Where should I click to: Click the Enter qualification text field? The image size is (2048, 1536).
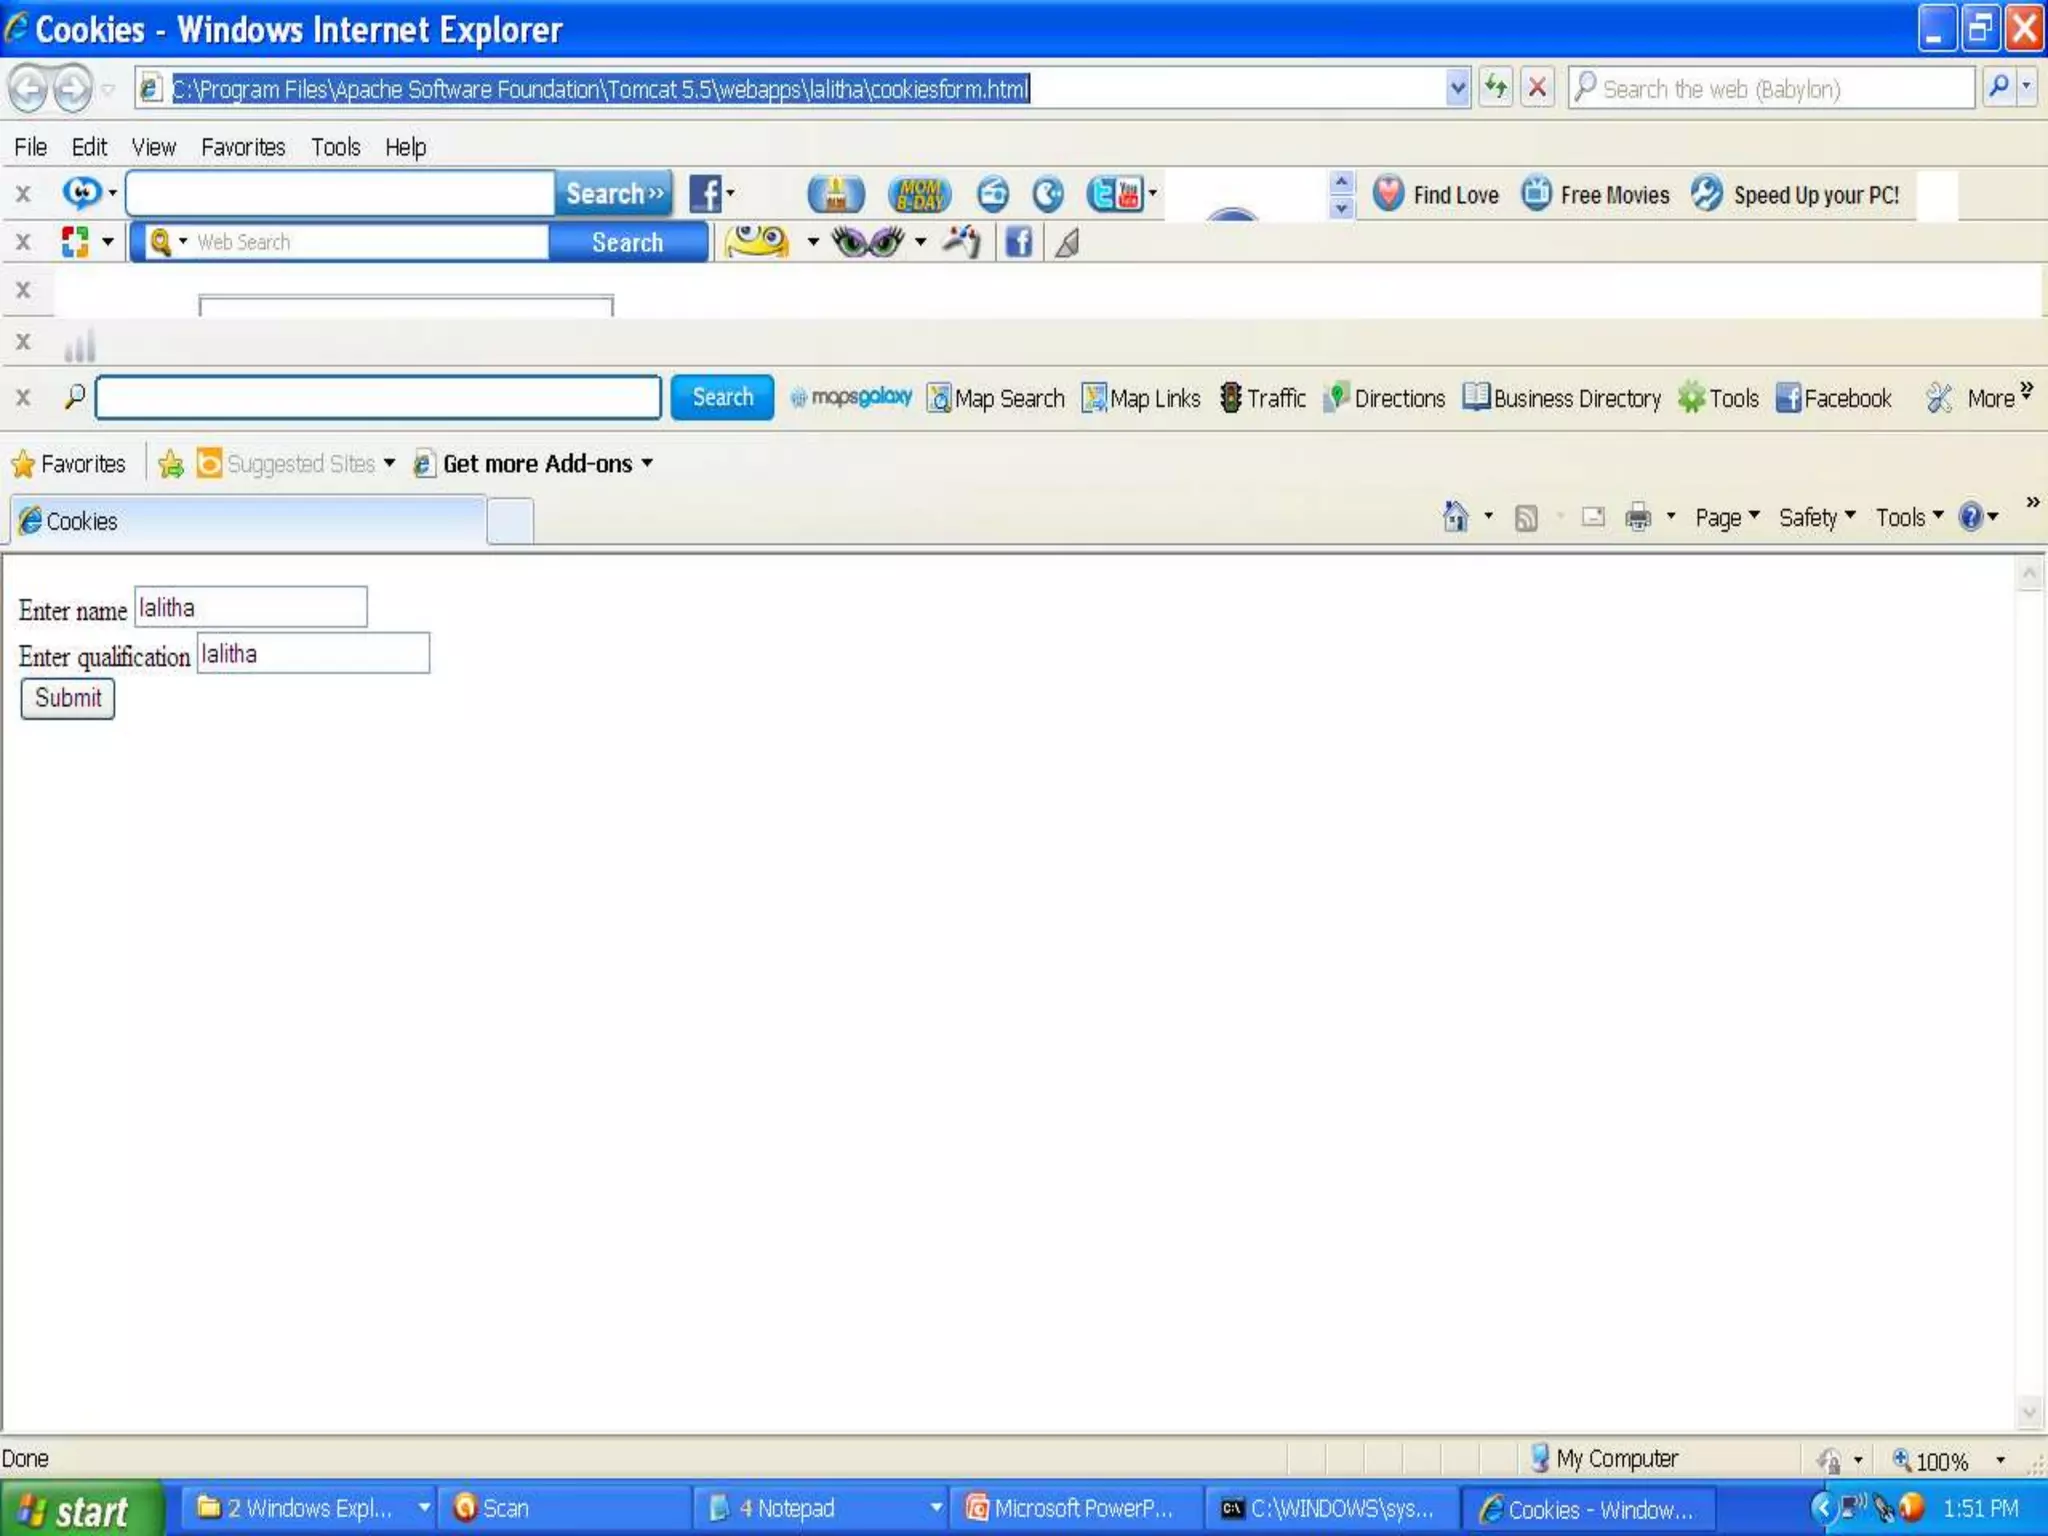[313, 654]
